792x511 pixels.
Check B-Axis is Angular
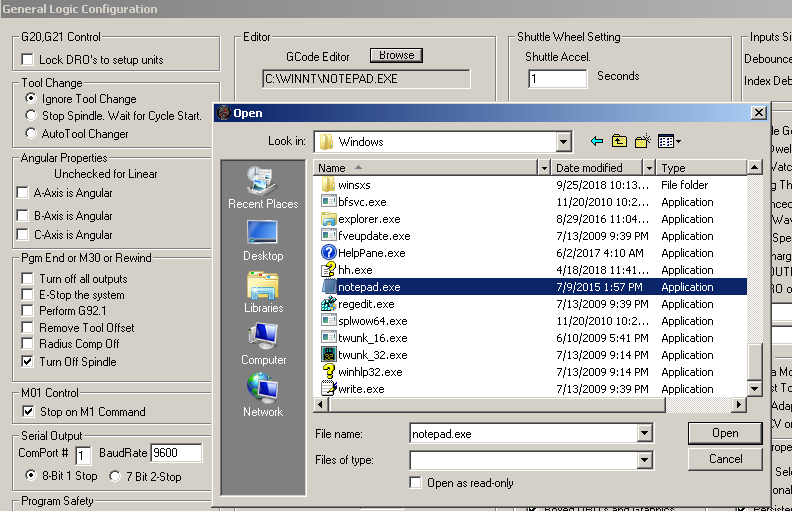coord(22,216)
